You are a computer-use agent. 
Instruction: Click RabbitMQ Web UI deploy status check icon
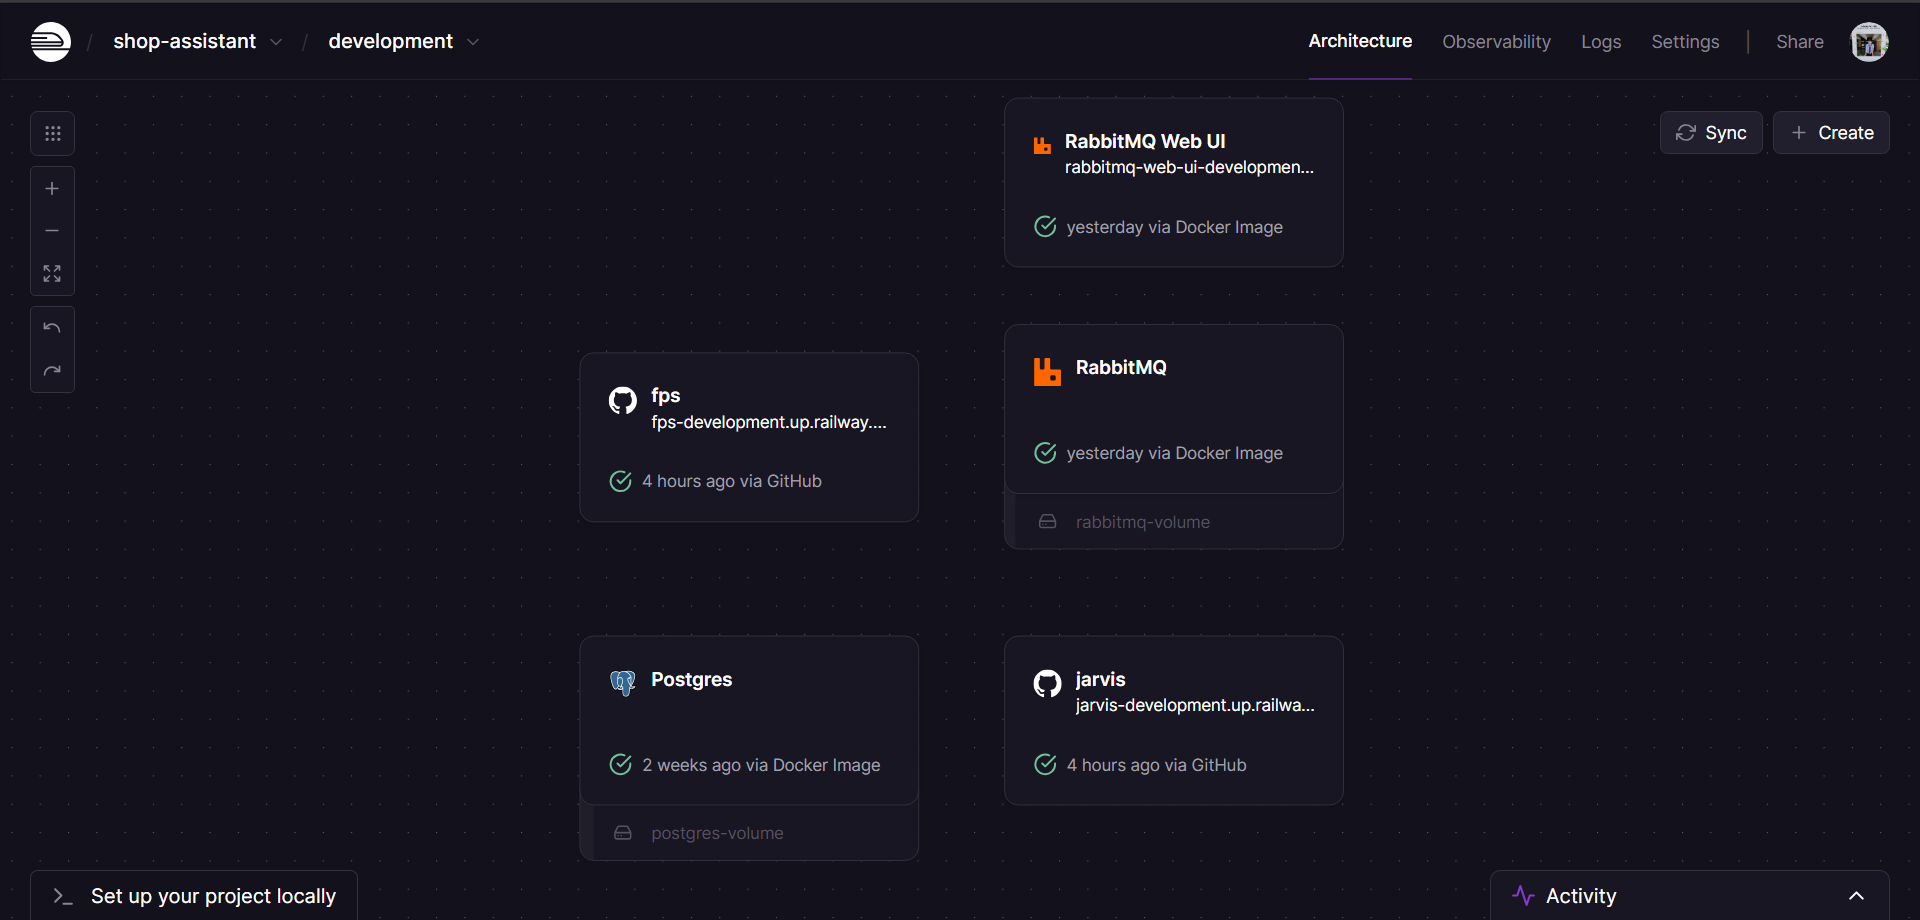(1045, 227)
